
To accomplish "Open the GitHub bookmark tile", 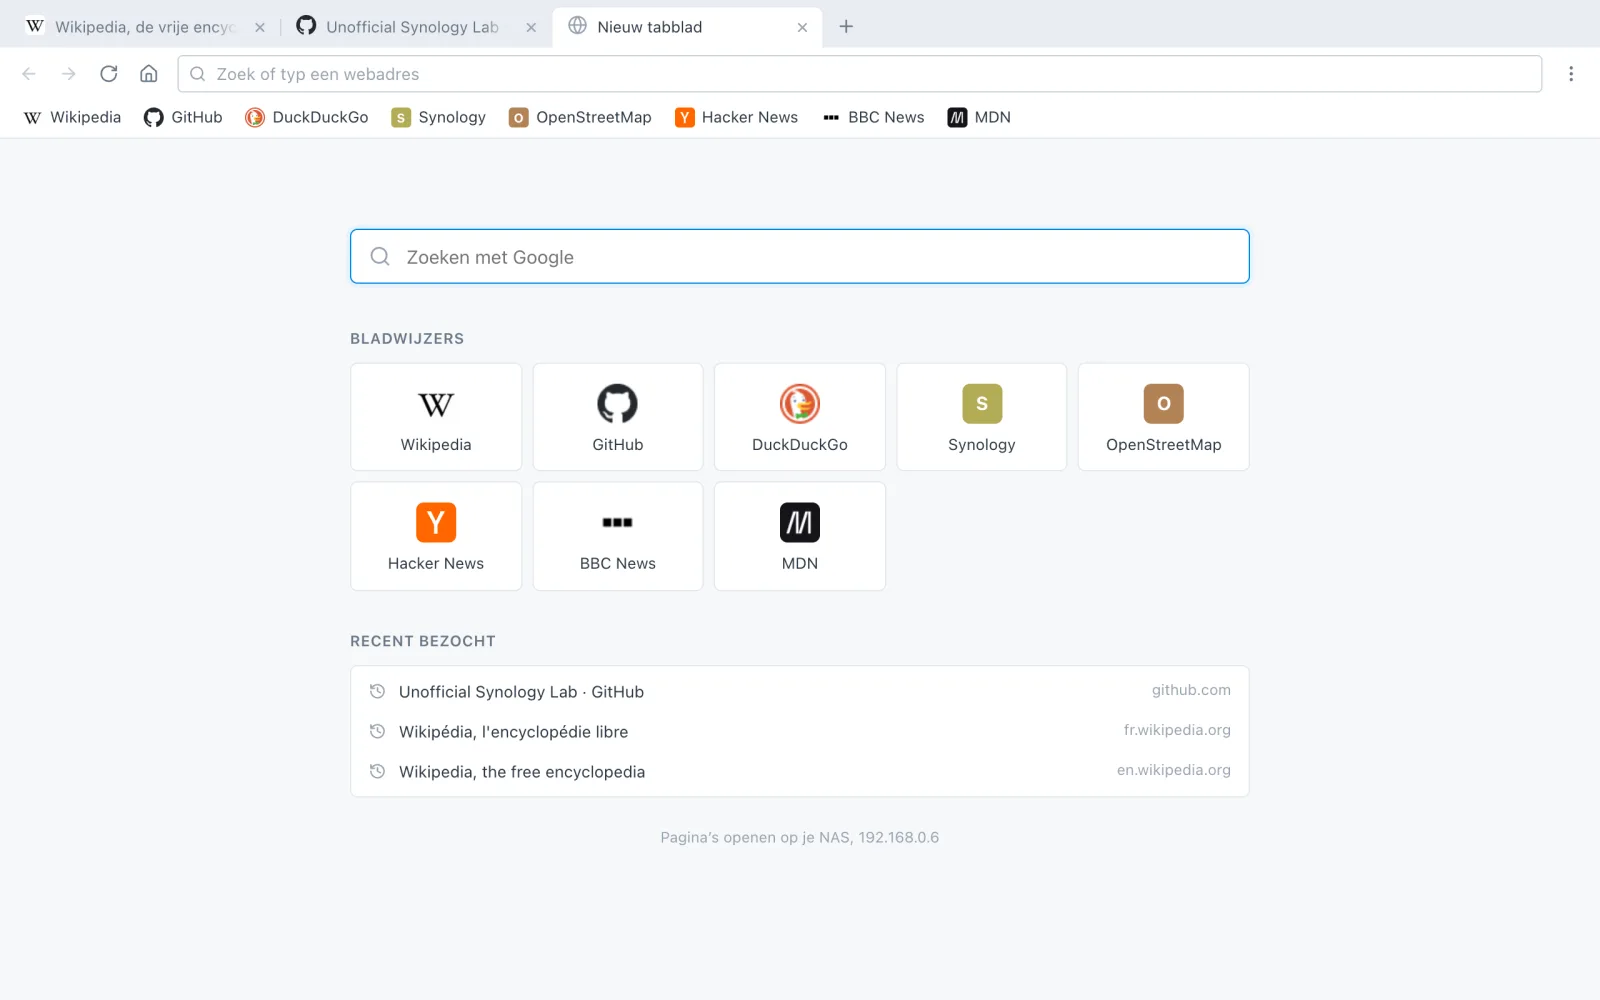I will tap(618, 417).
